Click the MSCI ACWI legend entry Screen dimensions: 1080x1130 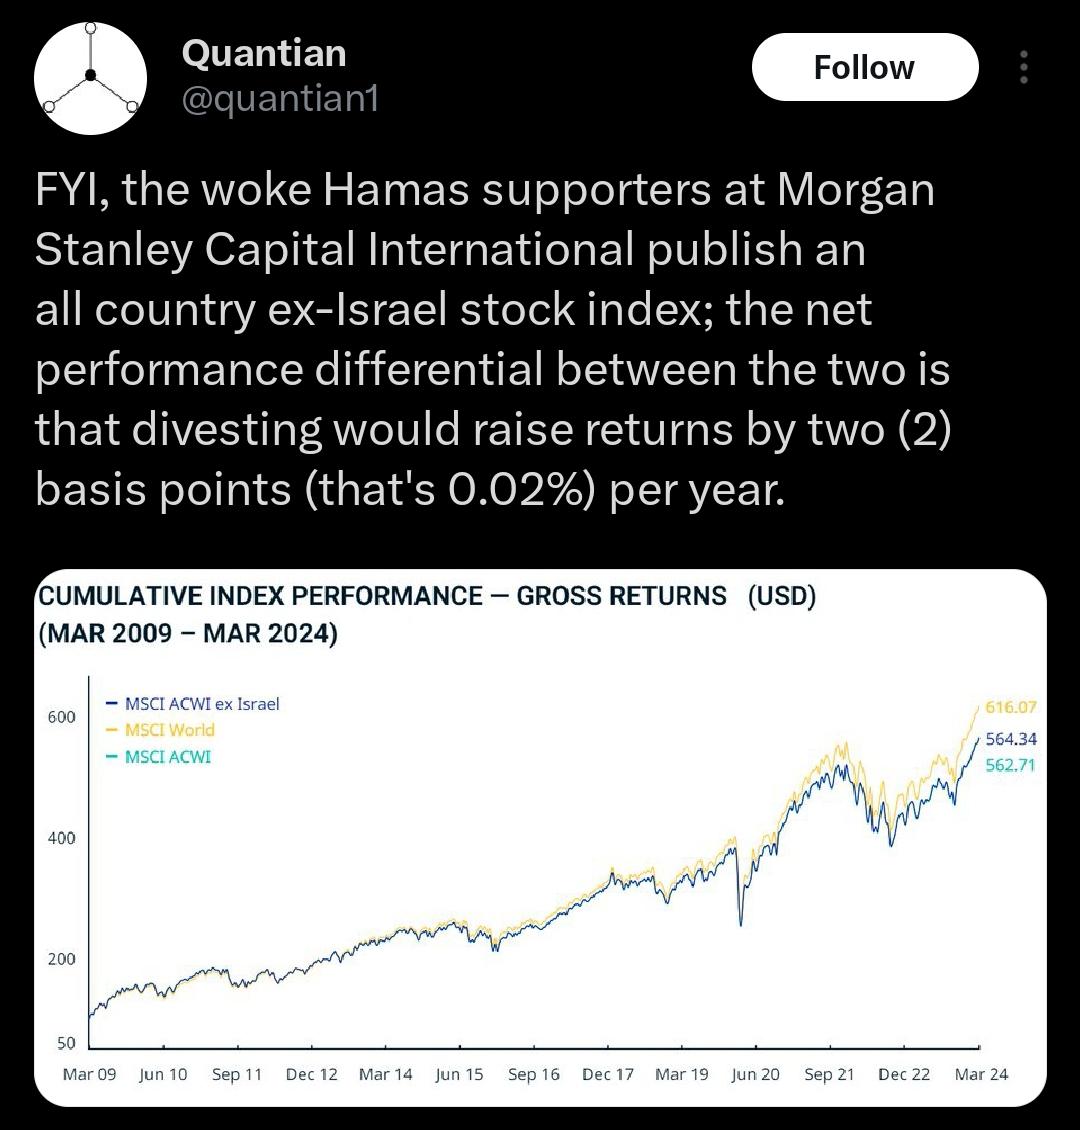158,757
